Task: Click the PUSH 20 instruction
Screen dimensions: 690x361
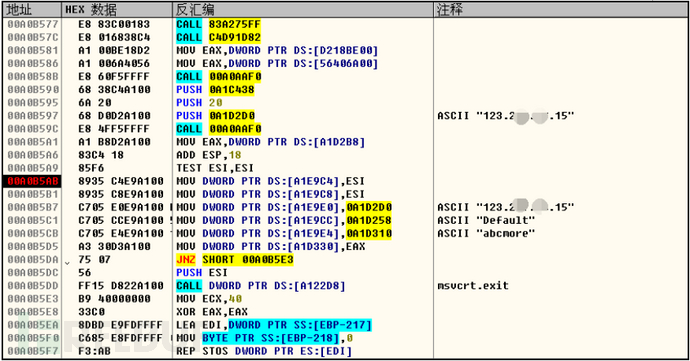Action: pos(199,103)
